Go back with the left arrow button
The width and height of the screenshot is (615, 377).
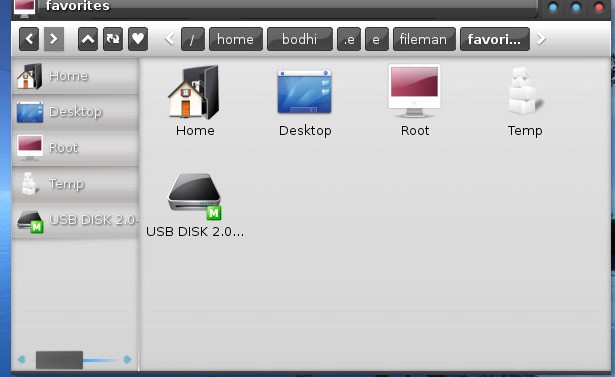tap(29, 39)
